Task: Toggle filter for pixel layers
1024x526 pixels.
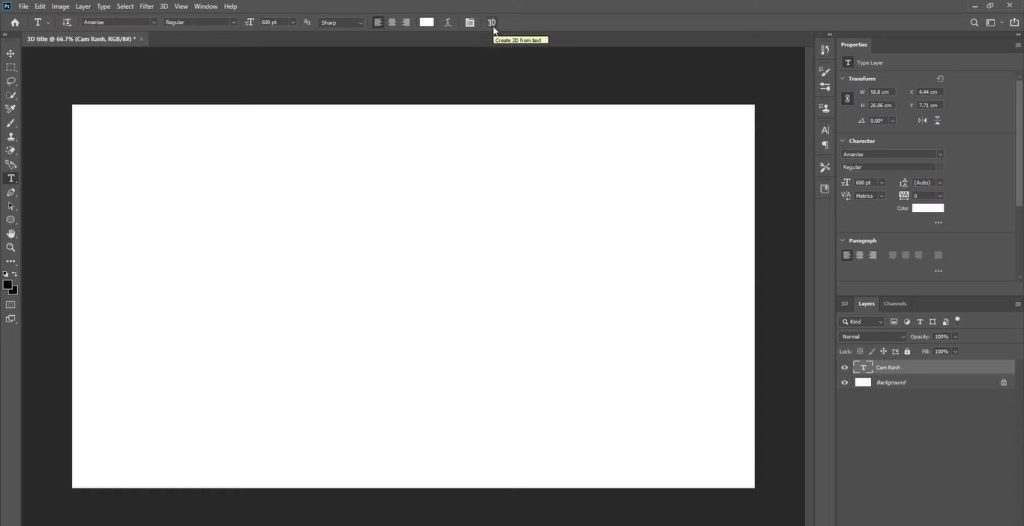Action: coord(894,321)
